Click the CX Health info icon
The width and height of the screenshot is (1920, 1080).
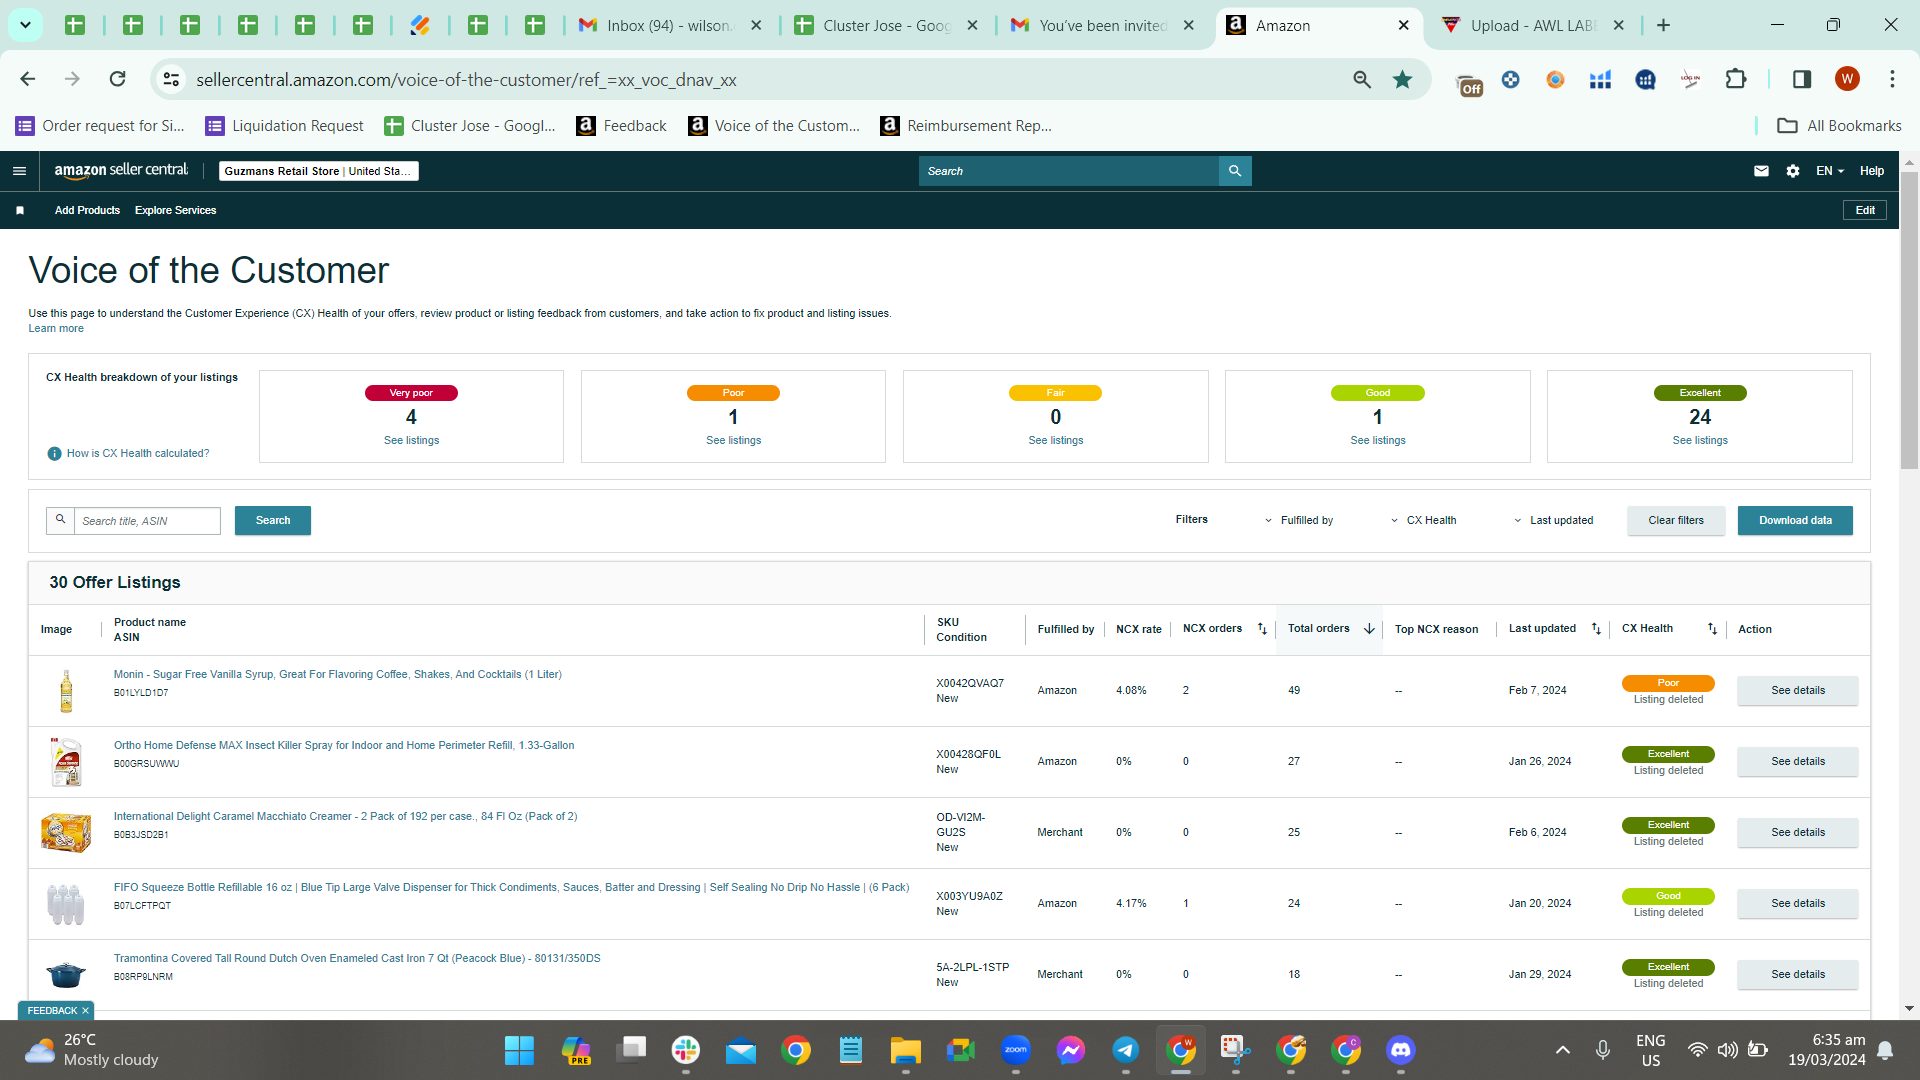tap(55, 454)
